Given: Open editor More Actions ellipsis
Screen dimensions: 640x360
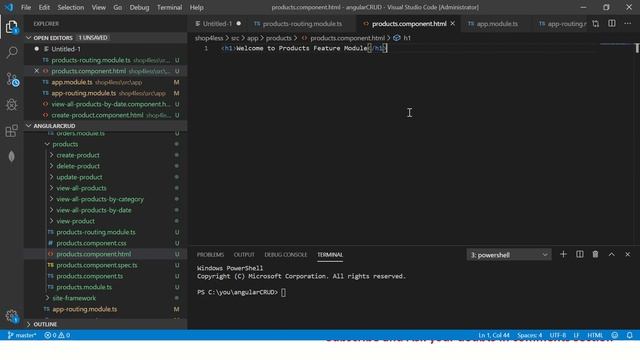Looking at the screenshot, I should click(627, 24).
